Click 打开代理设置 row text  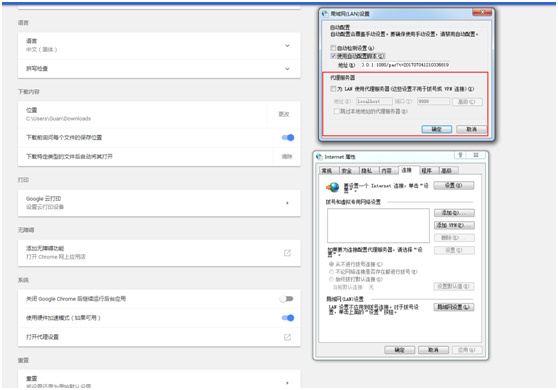point(42,337)
